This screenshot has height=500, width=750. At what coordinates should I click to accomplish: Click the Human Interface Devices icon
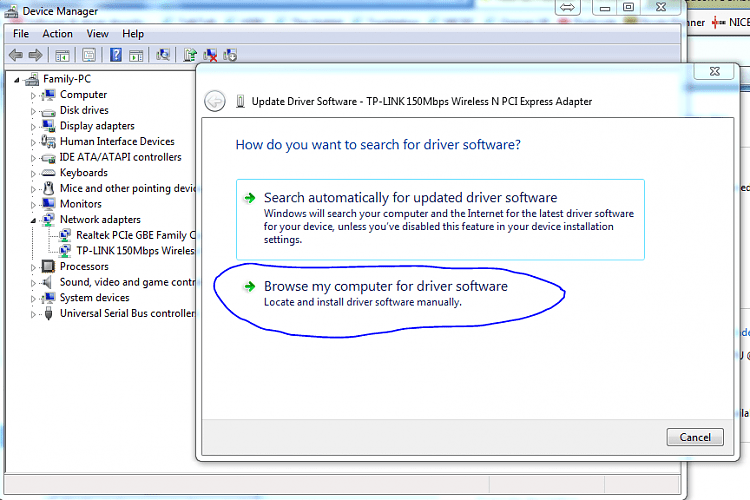48,142
